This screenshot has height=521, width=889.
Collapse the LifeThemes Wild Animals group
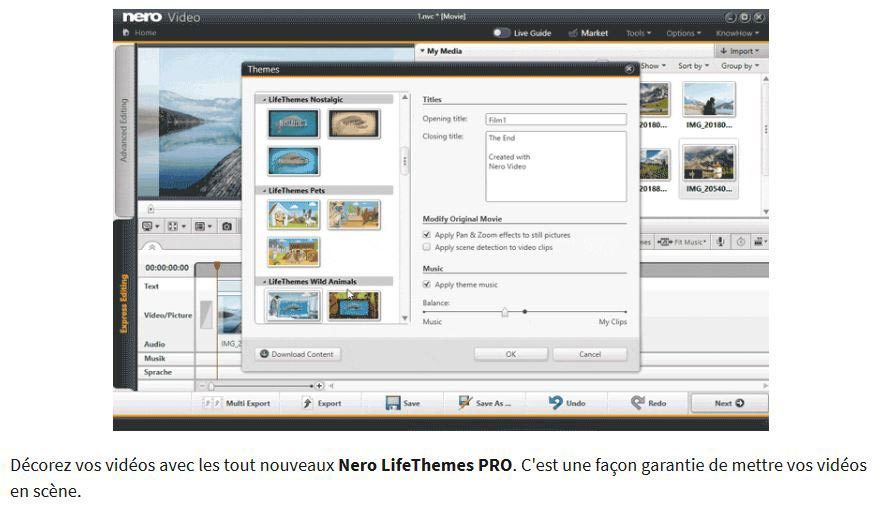[264, 281]
